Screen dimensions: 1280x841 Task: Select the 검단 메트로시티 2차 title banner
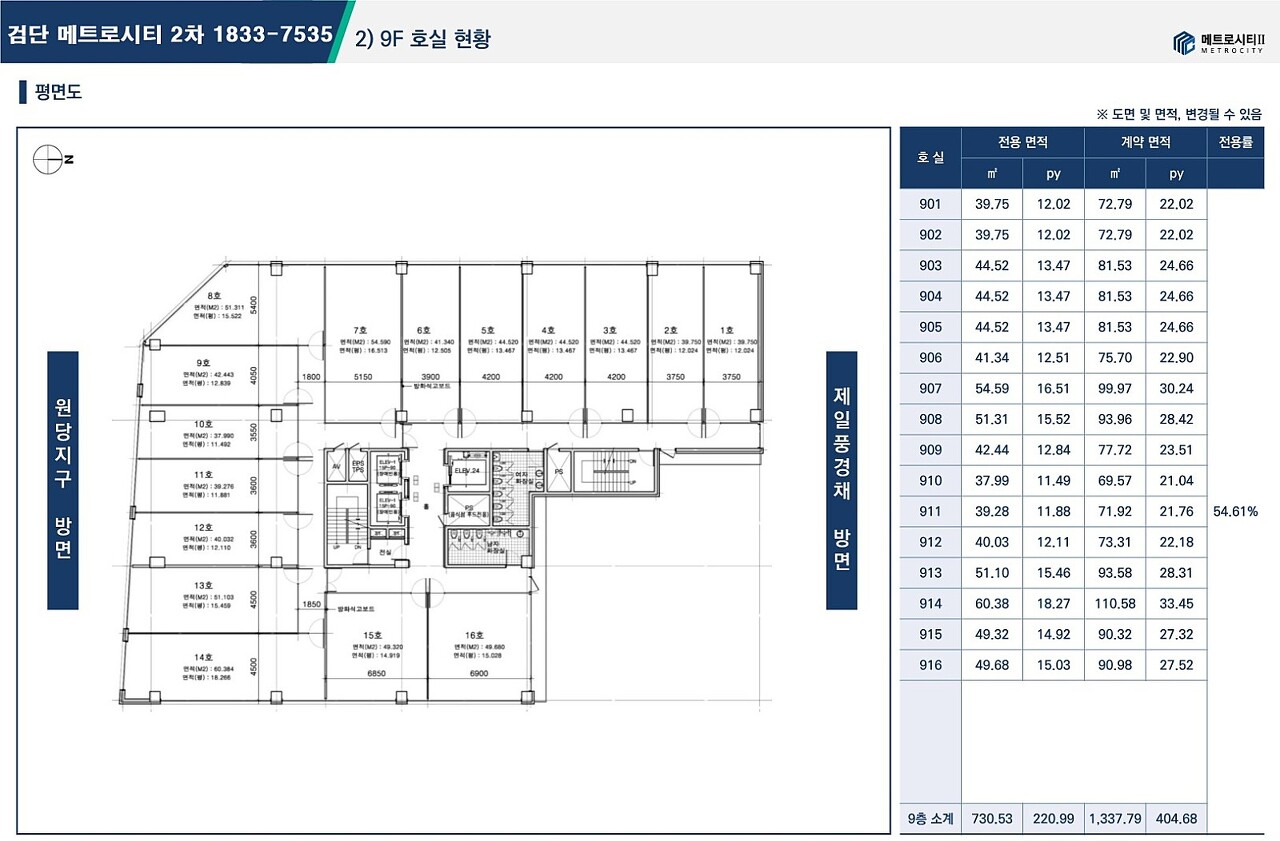[170, 34]
